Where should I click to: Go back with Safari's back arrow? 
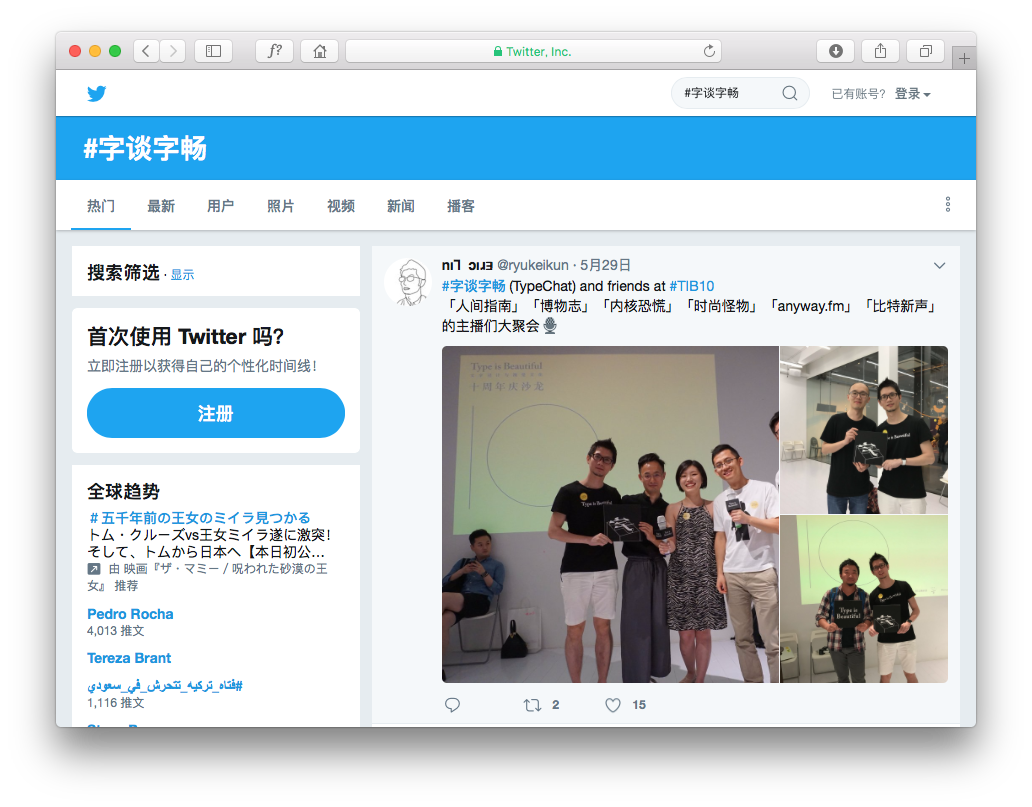point(146,51)
